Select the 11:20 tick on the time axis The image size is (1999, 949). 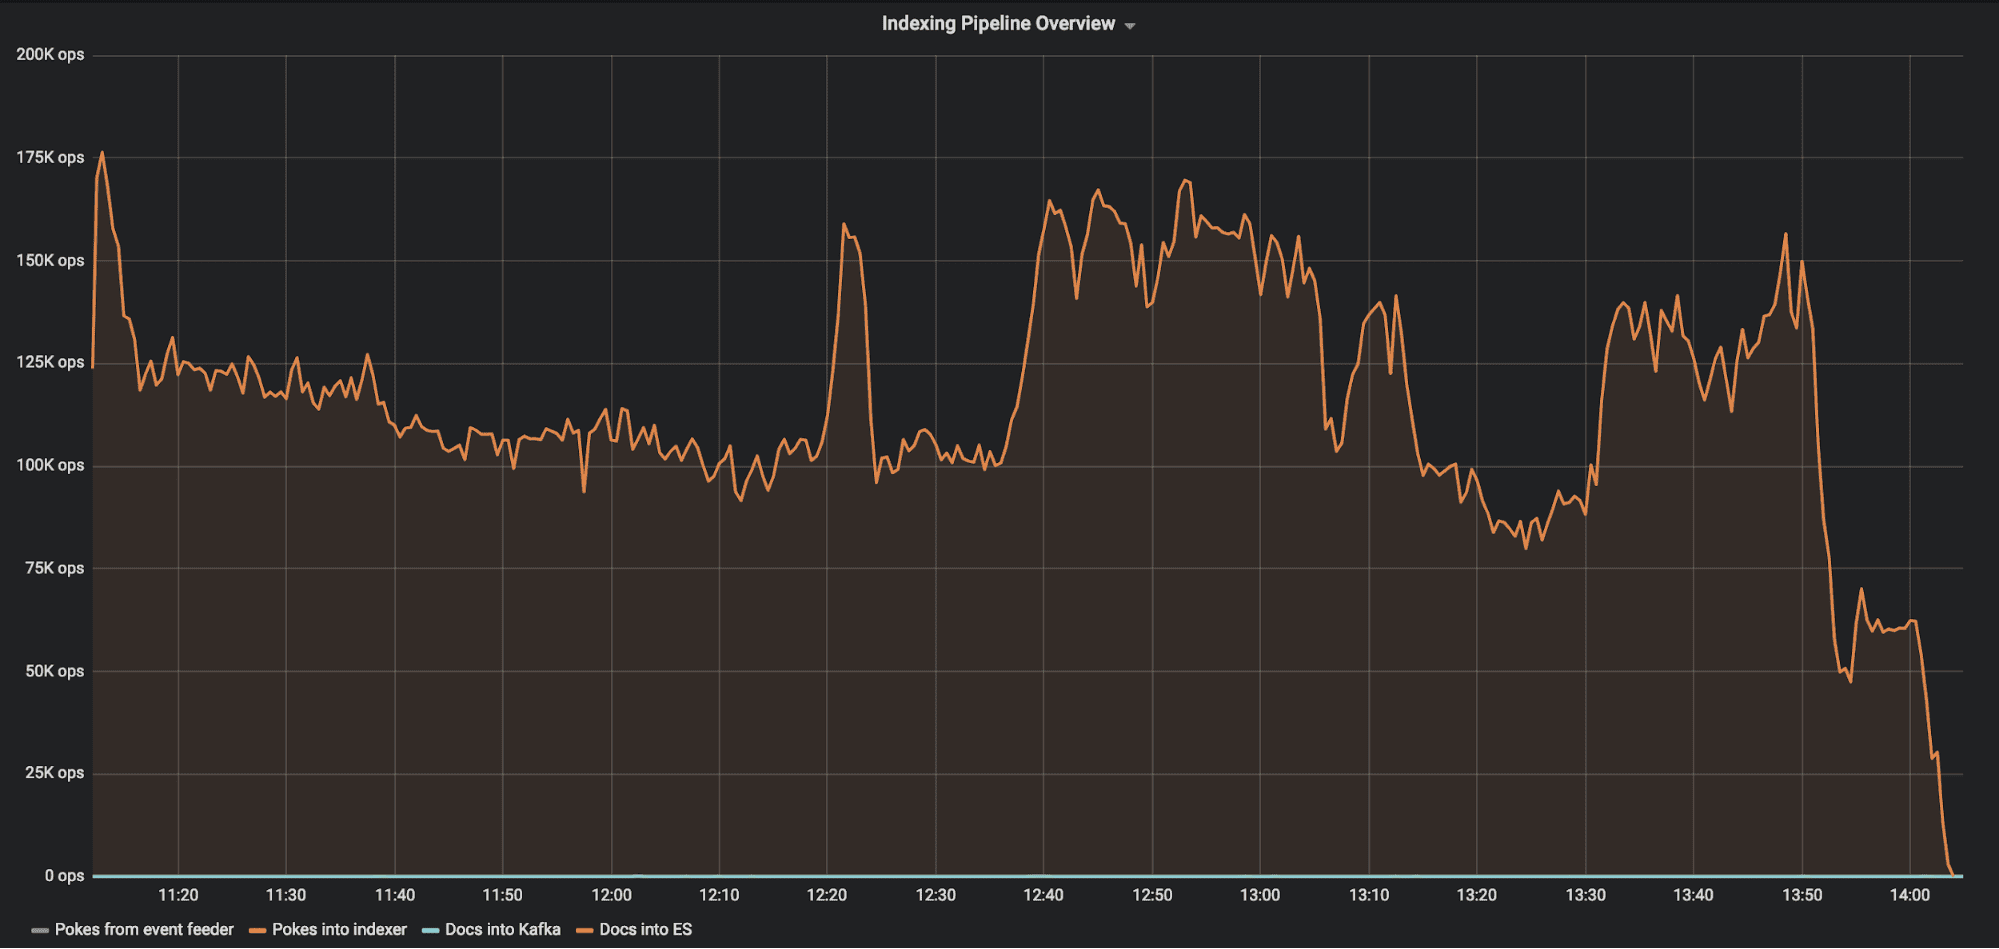pyautogui.click(x=178, y=895)
